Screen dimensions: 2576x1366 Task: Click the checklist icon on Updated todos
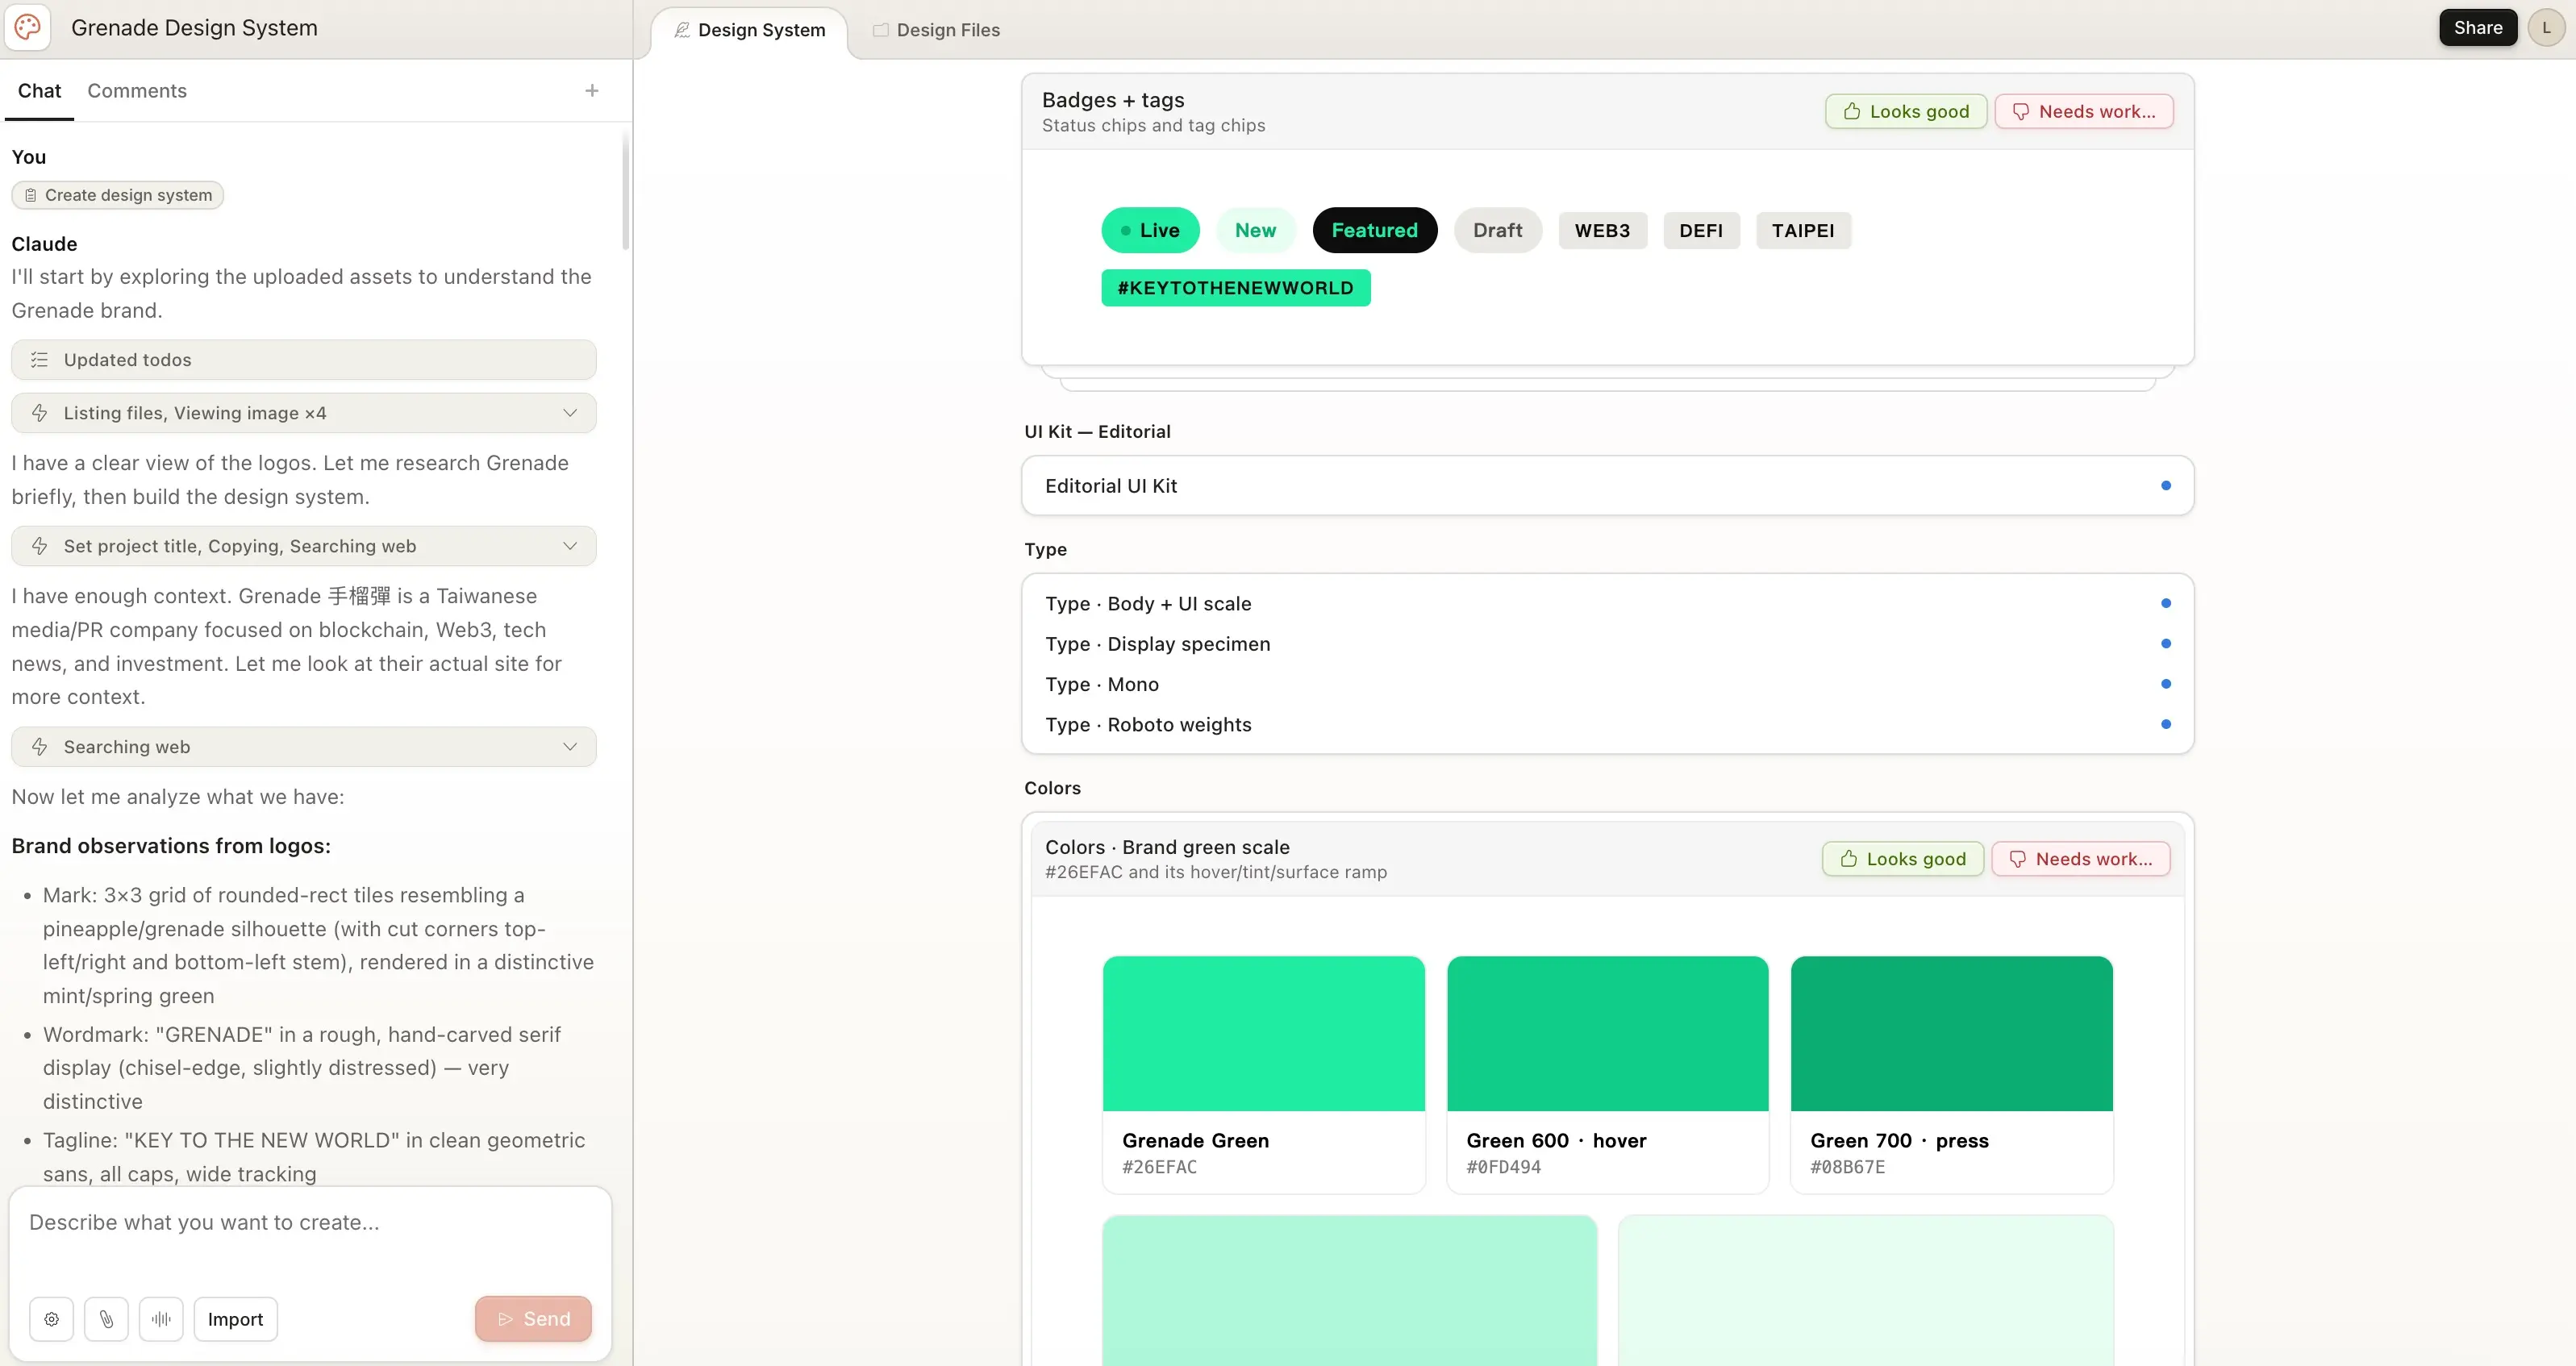(40, 359)
